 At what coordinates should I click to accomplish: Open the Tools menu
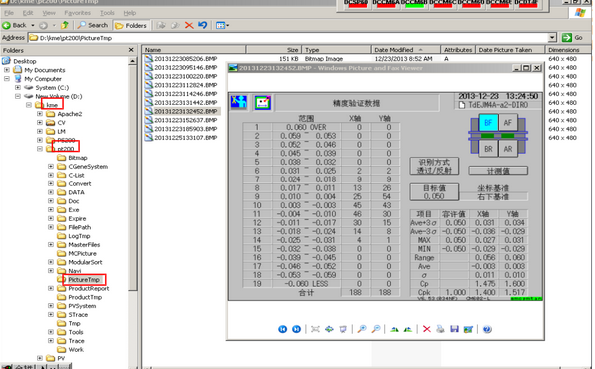coord(107,13)
